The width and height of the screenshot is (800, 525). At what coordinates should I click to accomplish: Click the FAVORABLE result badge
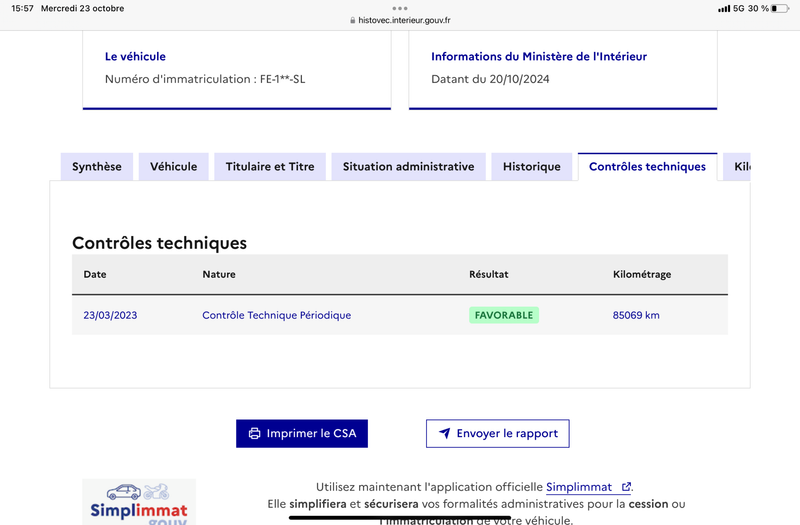click(504, 315)
